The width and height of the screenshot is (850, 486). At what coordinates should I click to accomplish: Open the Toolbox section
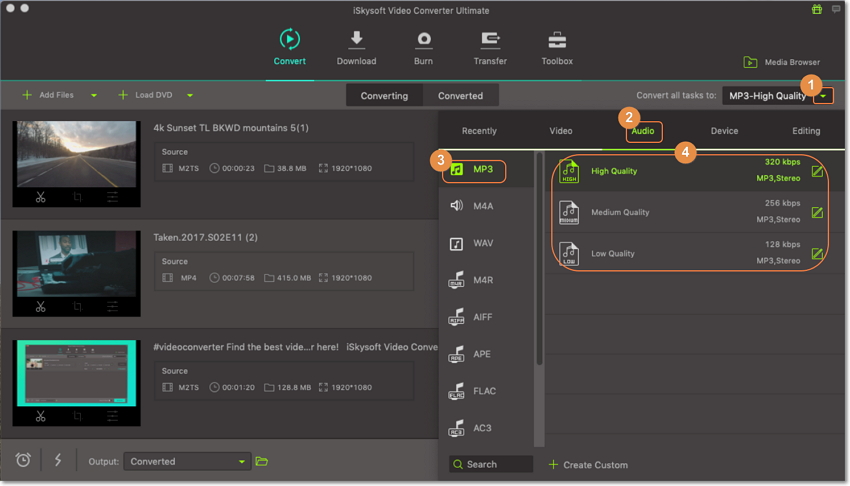click(557, 40)
